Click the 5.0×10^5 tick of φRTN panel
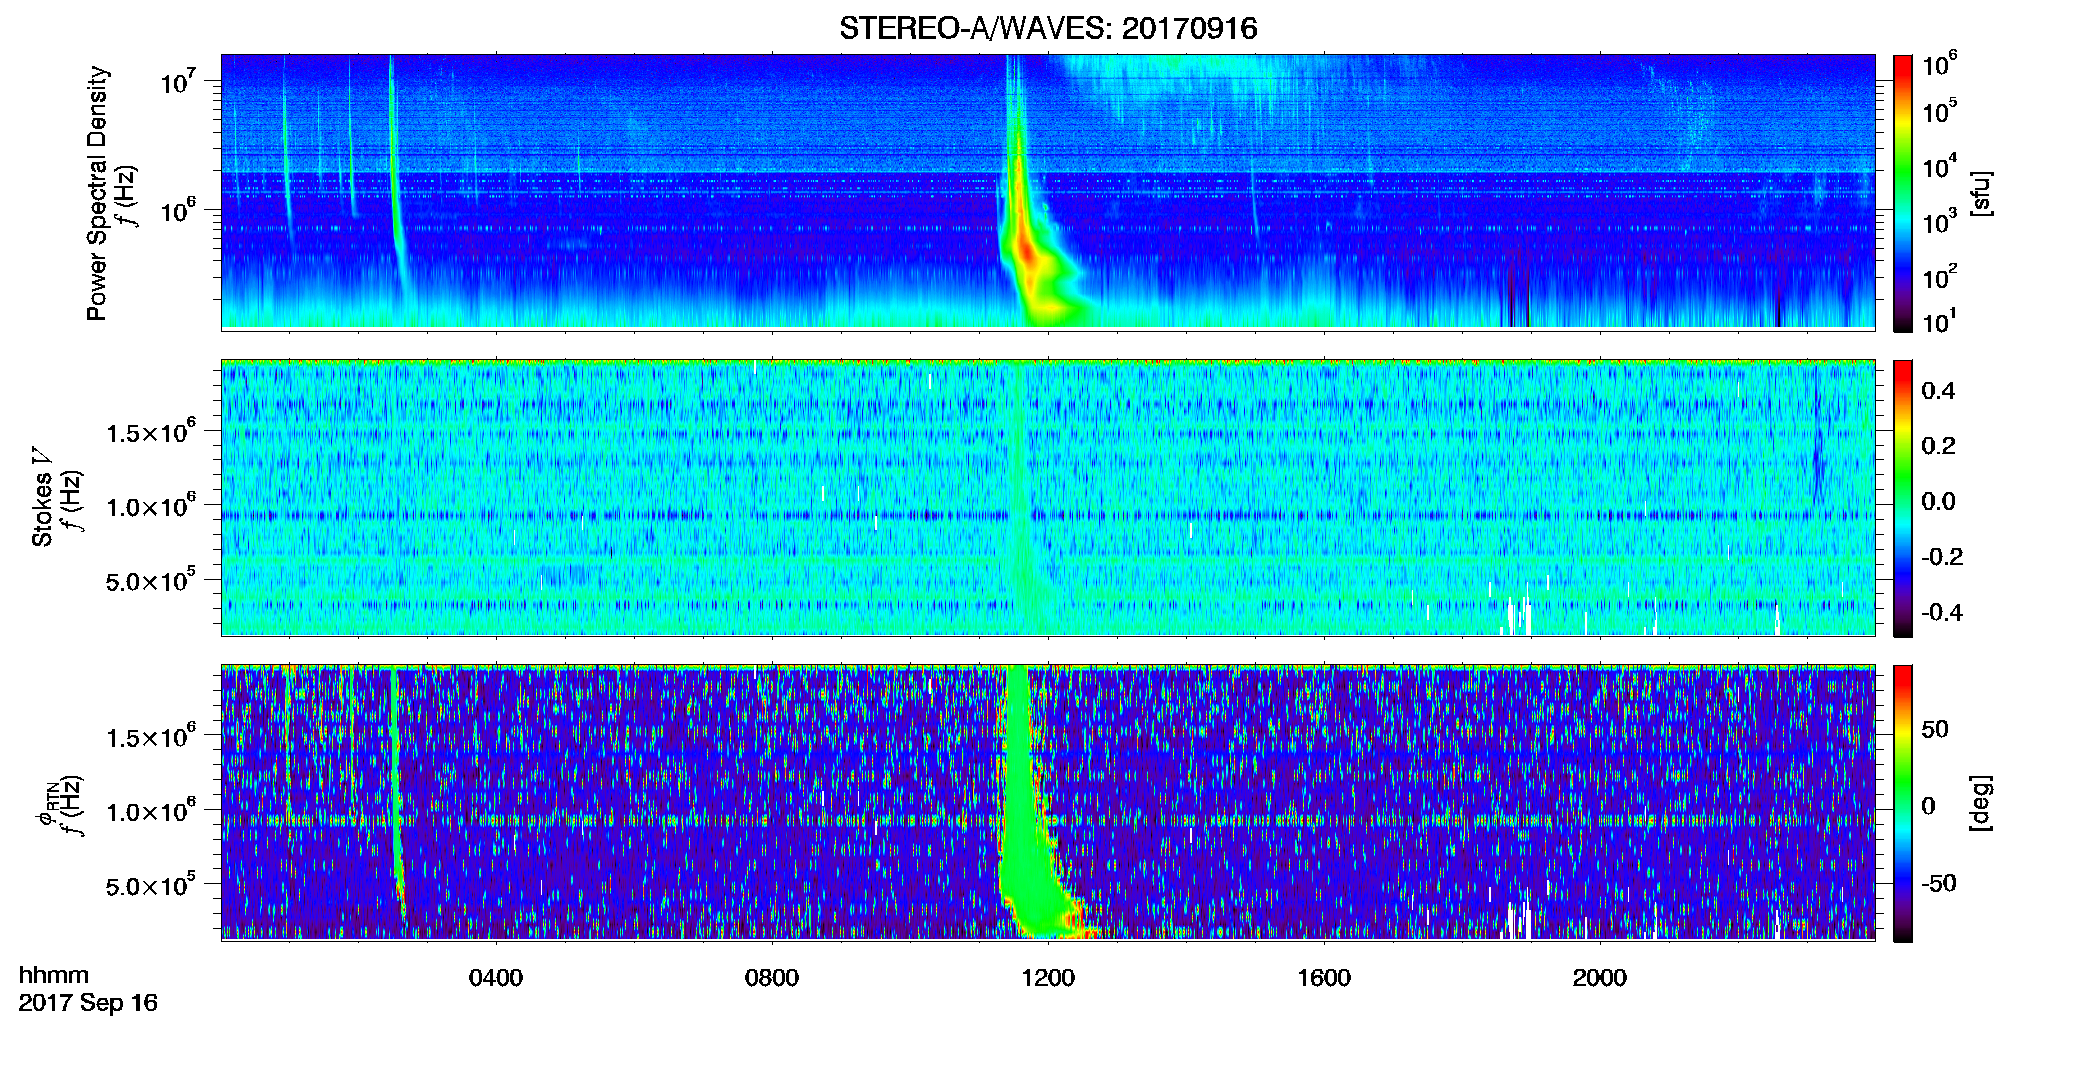The height and width of the screenshot is (1080, 2096). (151, 886)
